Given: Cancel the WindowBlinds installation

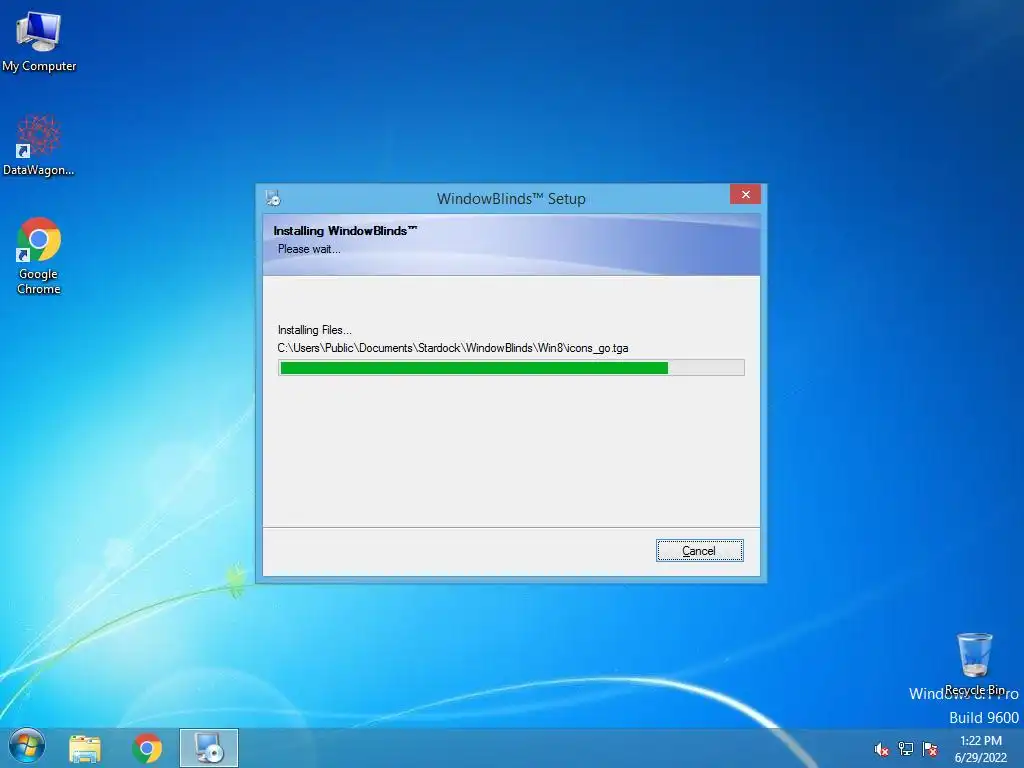Looking at the screenshot, I should (699, 551).
